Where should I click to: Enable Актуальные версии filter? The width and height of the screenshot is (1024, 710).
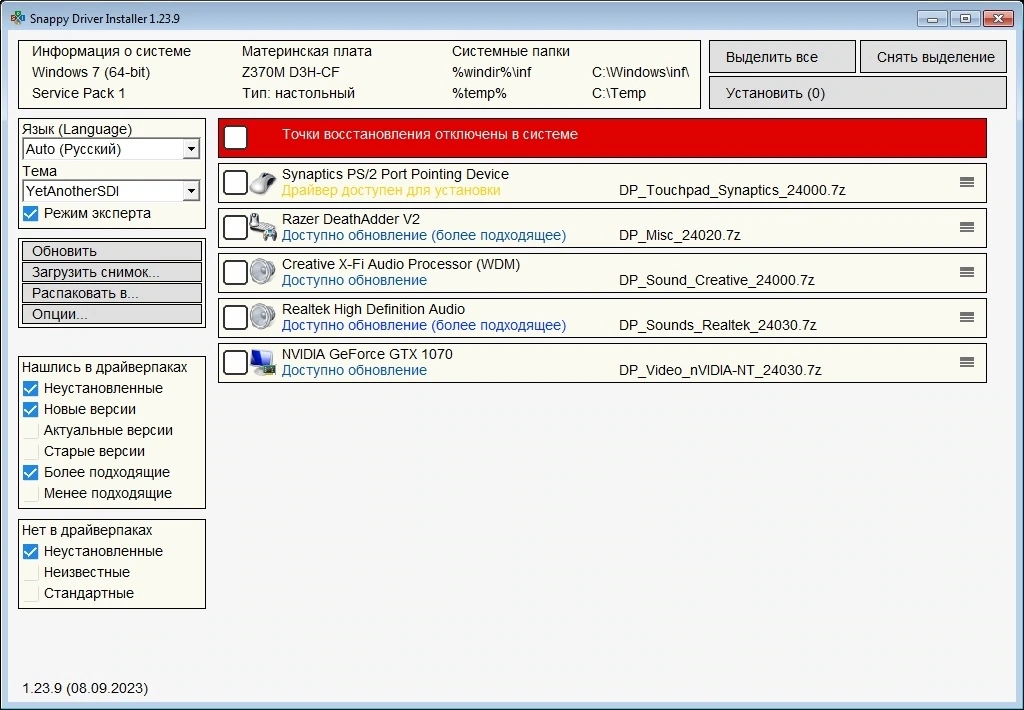(x=31, y=430)
